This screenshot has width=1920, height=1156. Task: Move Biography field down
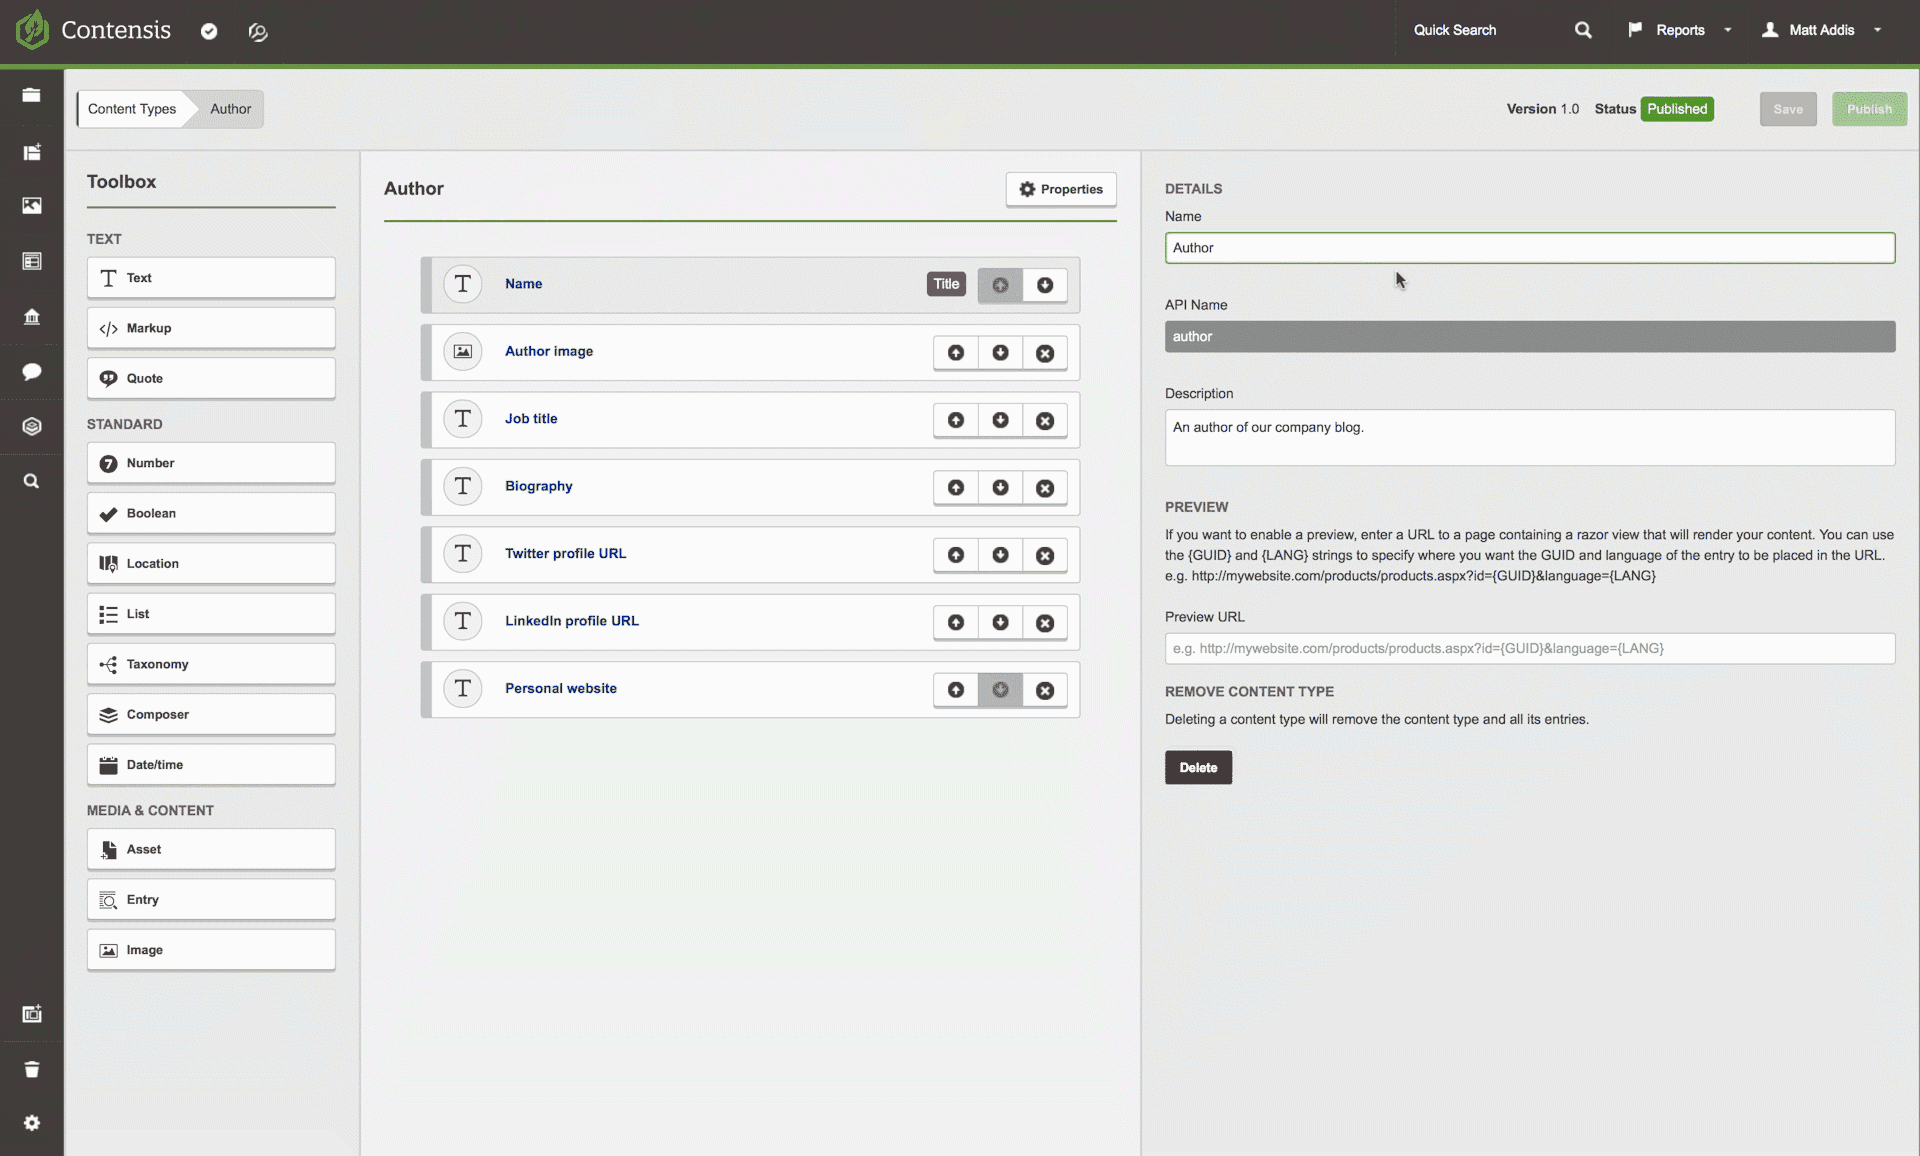click(x=1000, y=488)
